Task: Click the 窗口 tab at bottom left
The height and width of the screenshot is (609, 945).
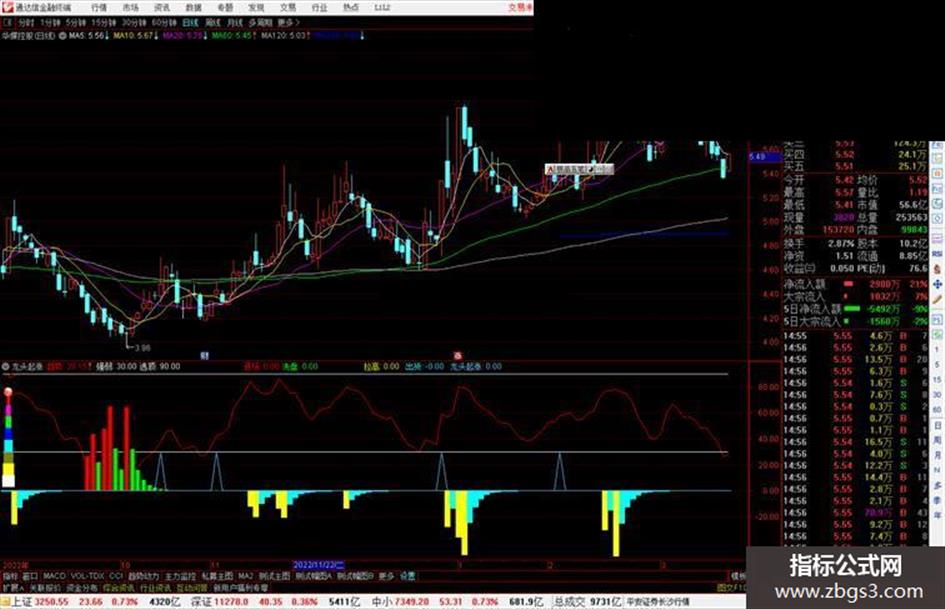Action: (x=30, y=576)
